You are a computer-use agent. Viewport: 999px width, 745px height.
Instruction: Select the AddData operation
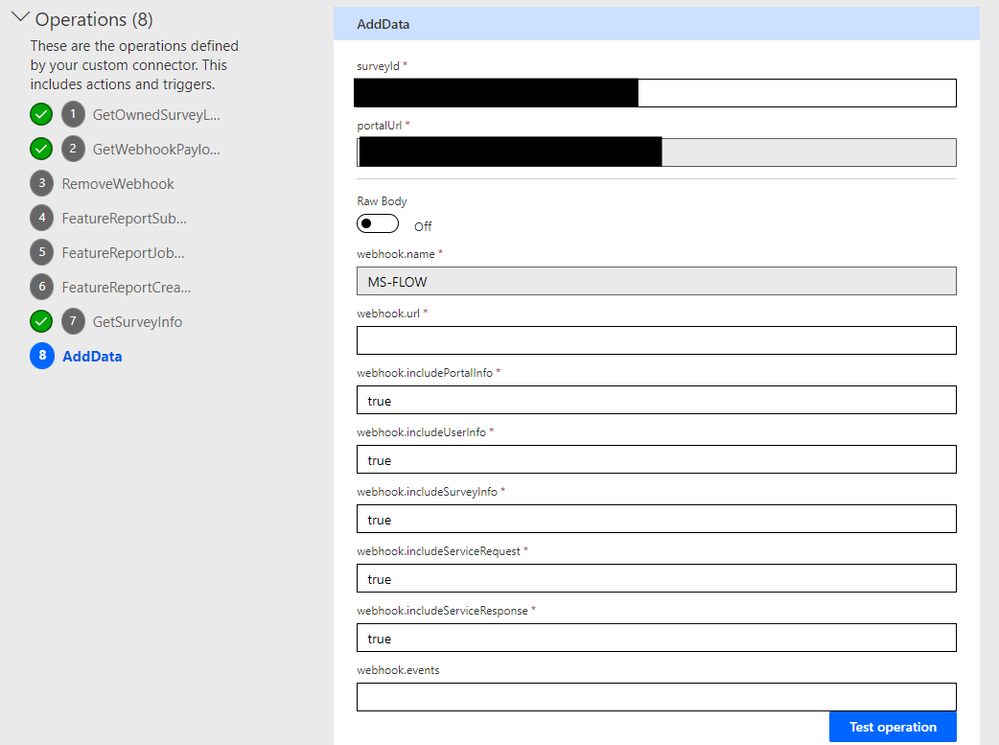coord(92,356)
